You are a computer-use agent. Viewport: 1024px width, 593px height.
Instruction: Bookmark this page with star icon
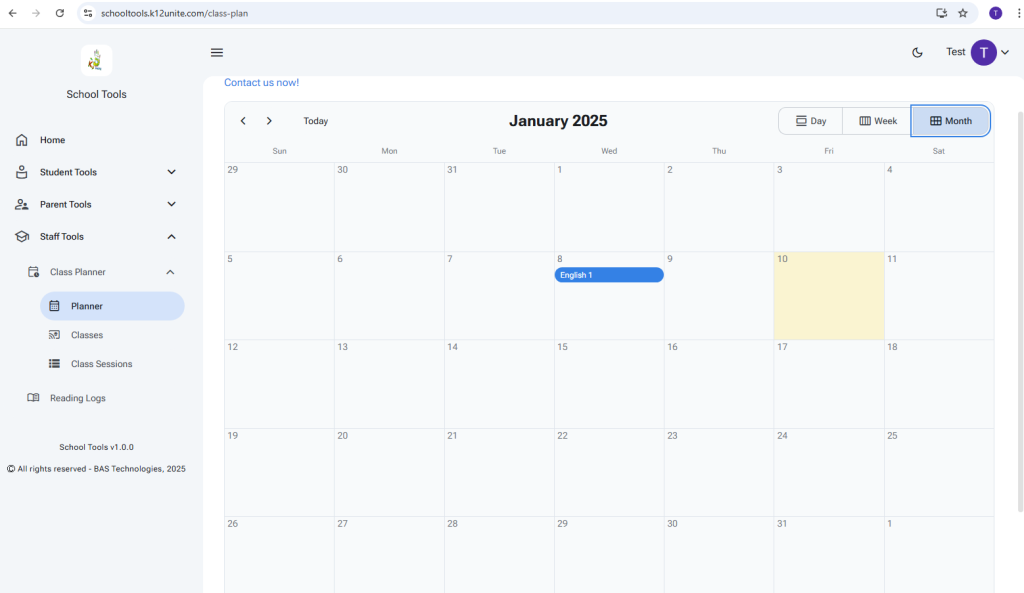[x=963, y=13]
